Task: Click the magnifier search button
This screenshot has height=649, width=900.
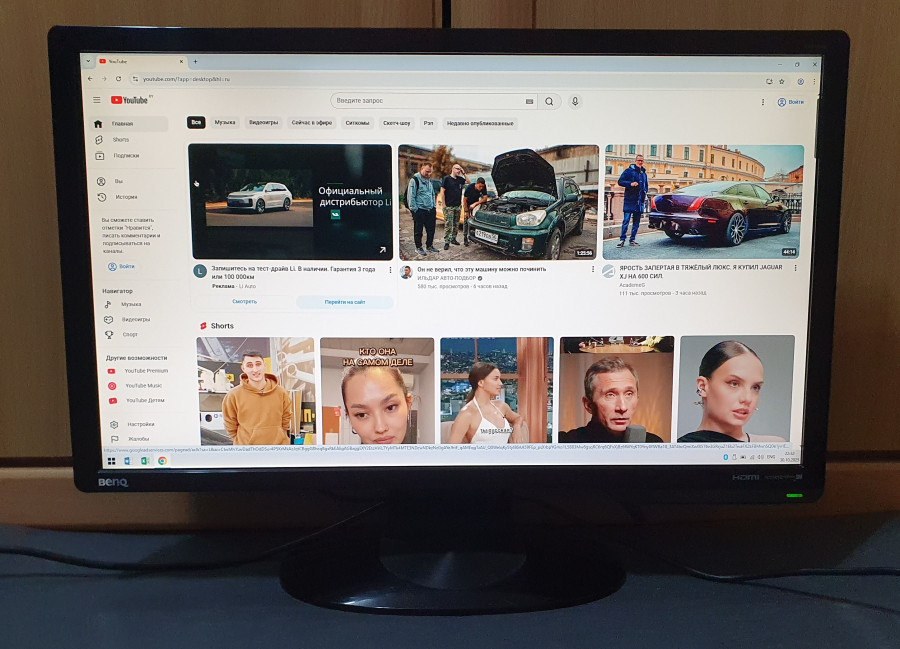Action: coord(548,102)
